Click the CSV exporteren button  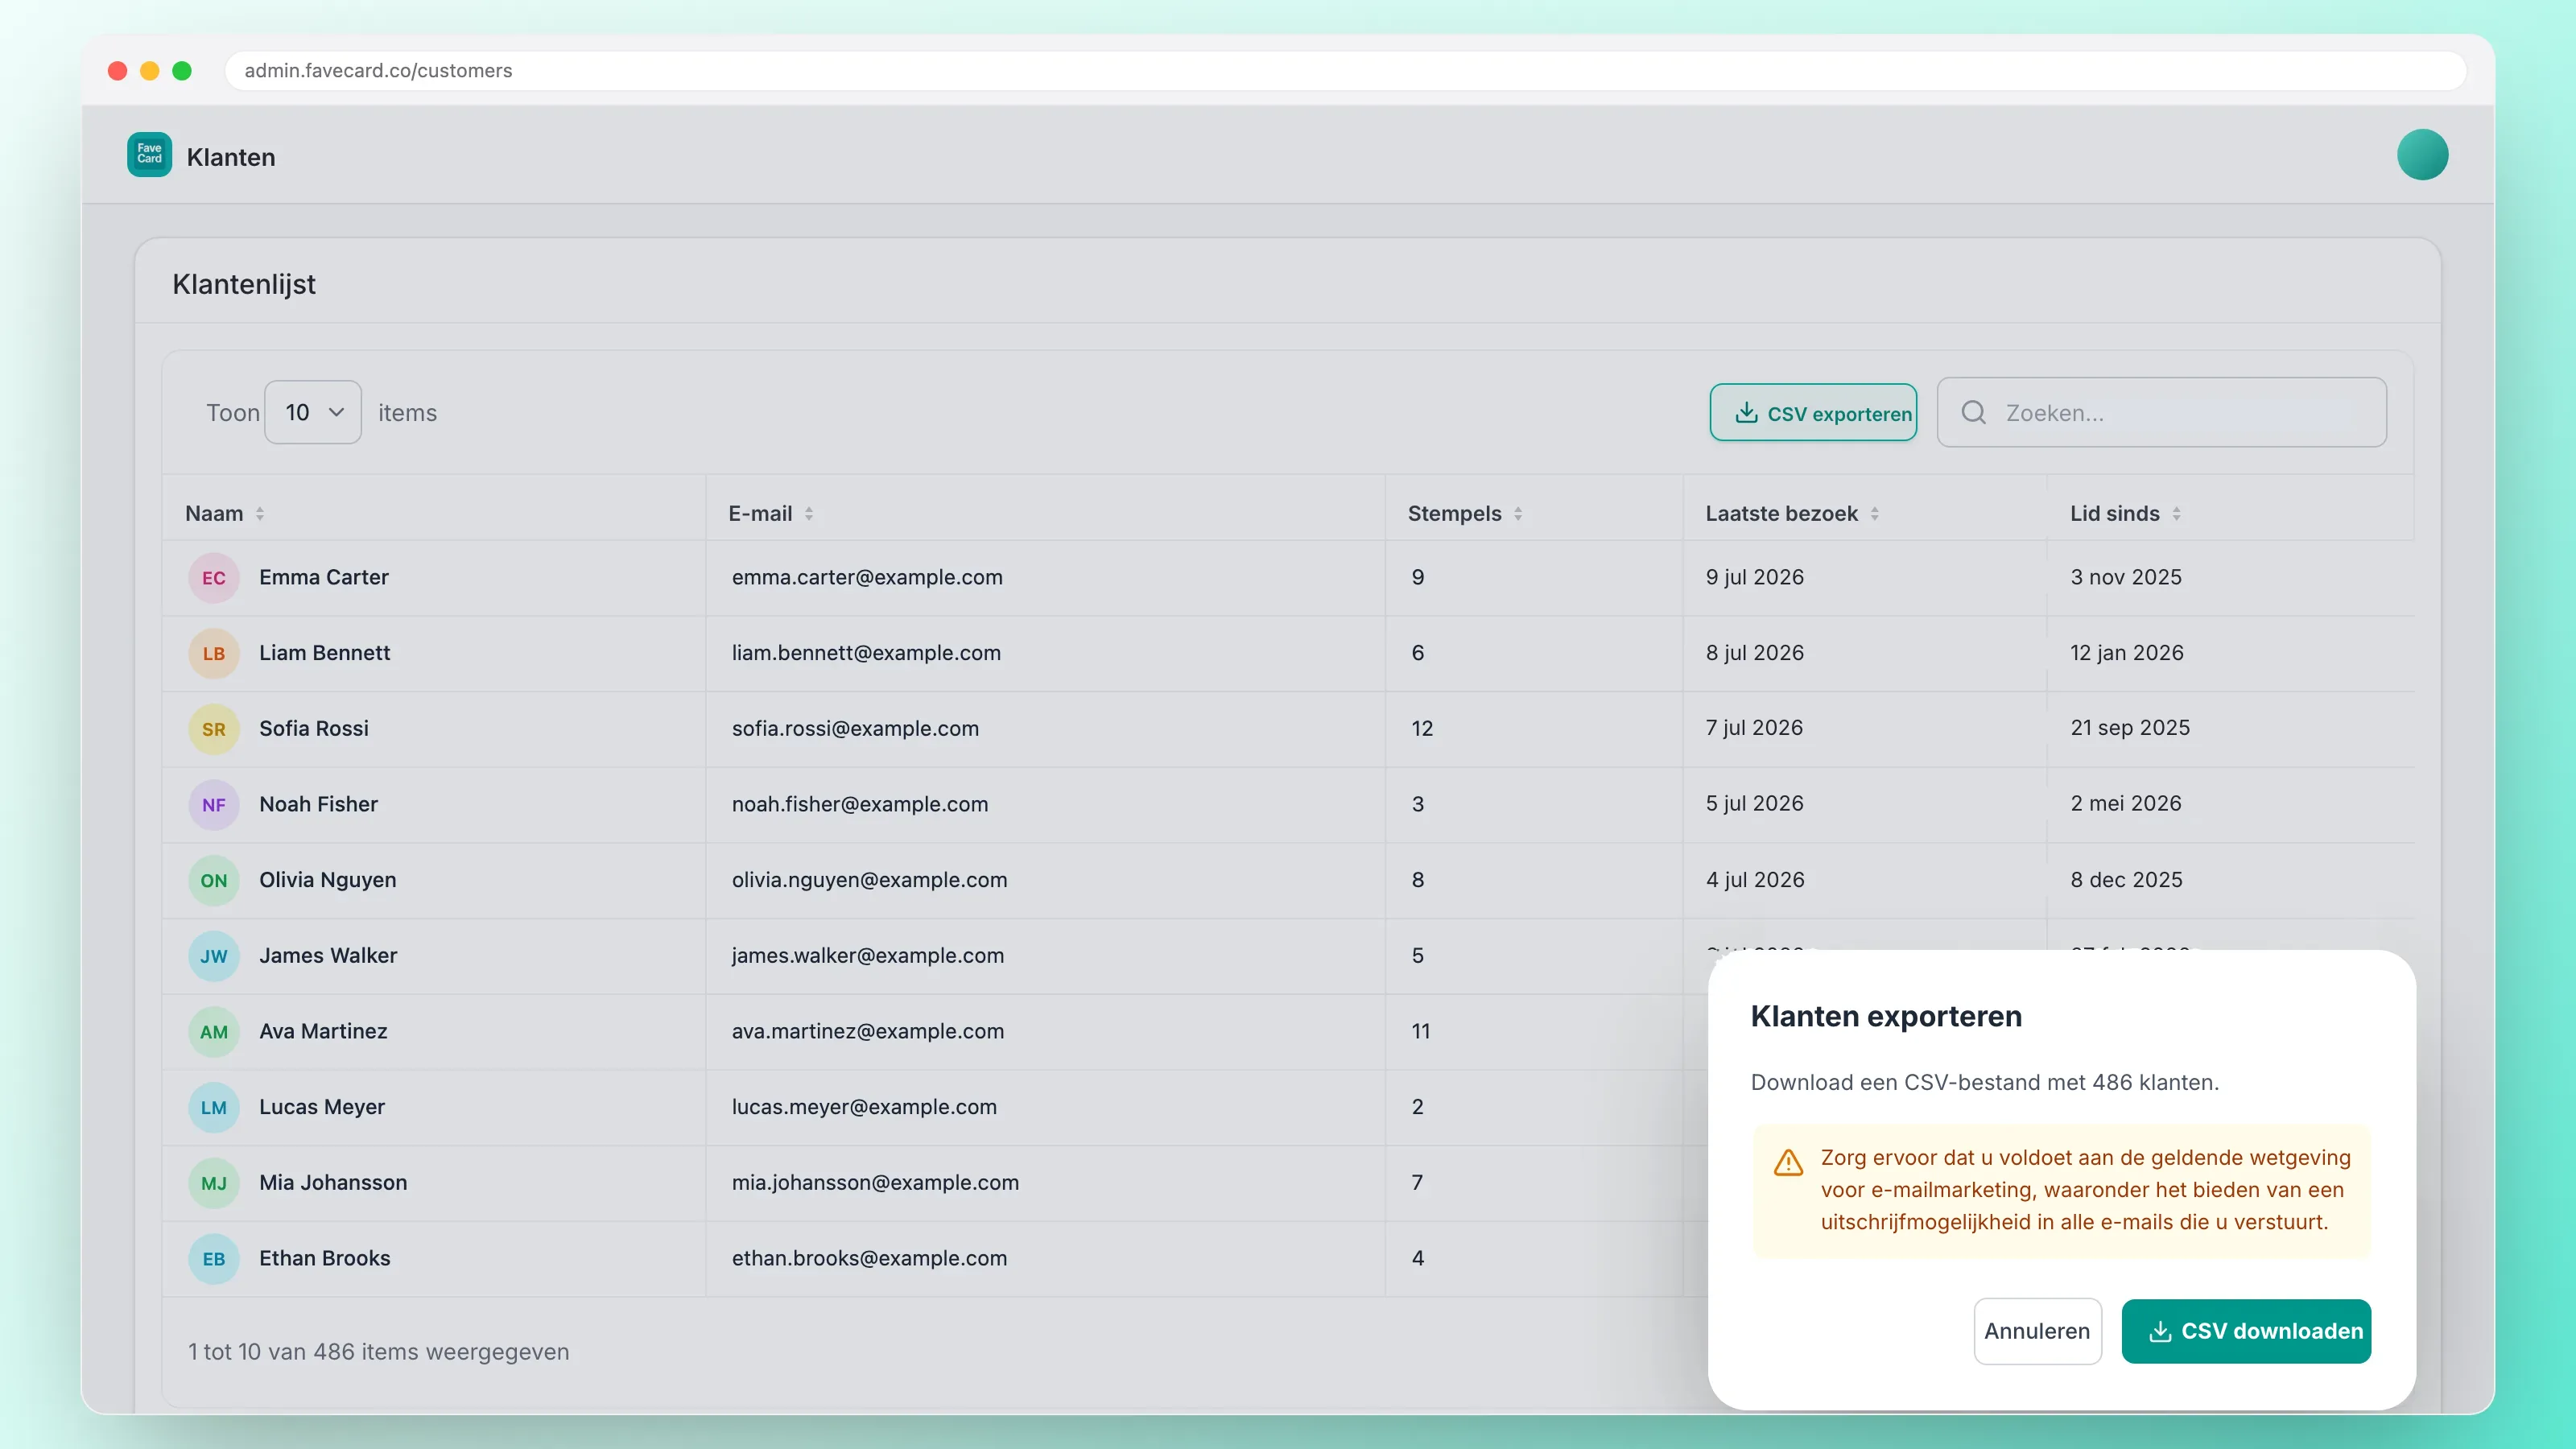(x=1813, y=412)
